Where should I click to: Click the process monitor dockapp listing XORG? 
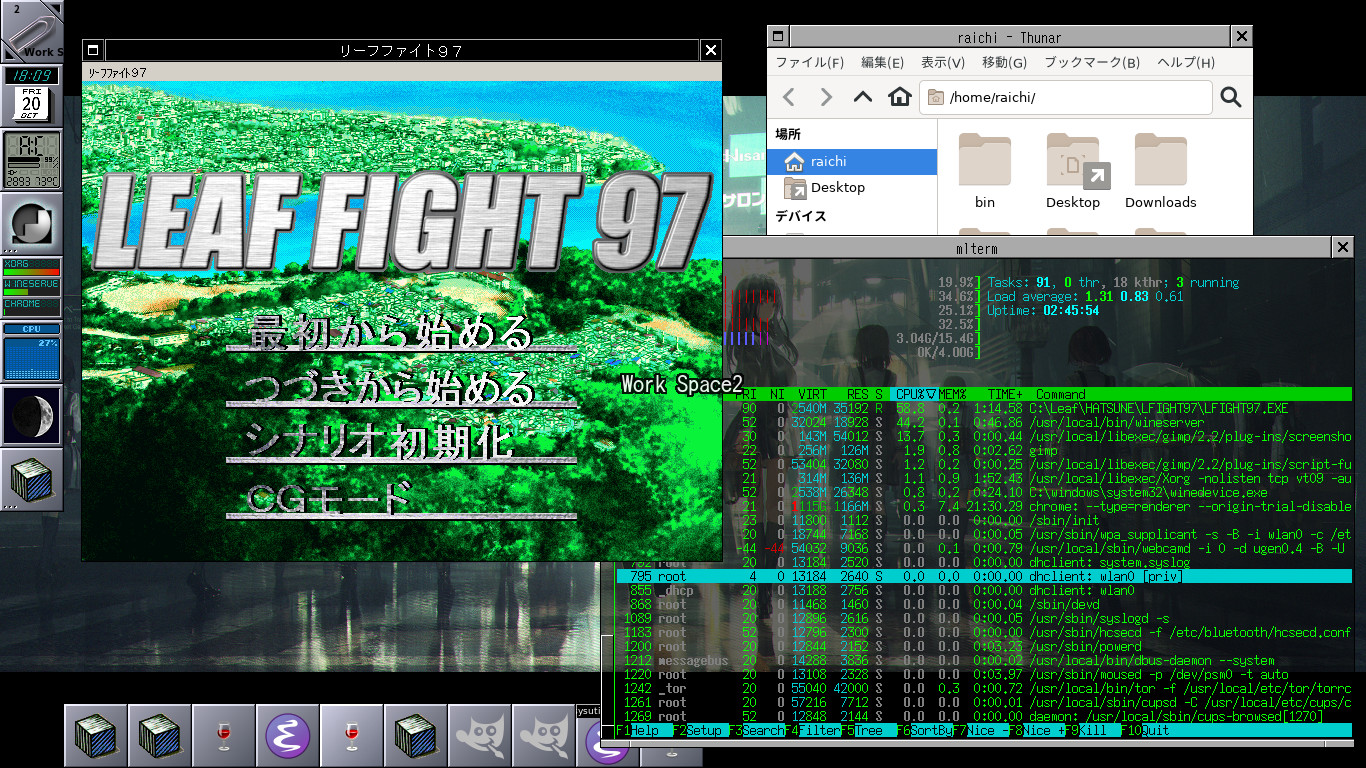tap(32, 287)
